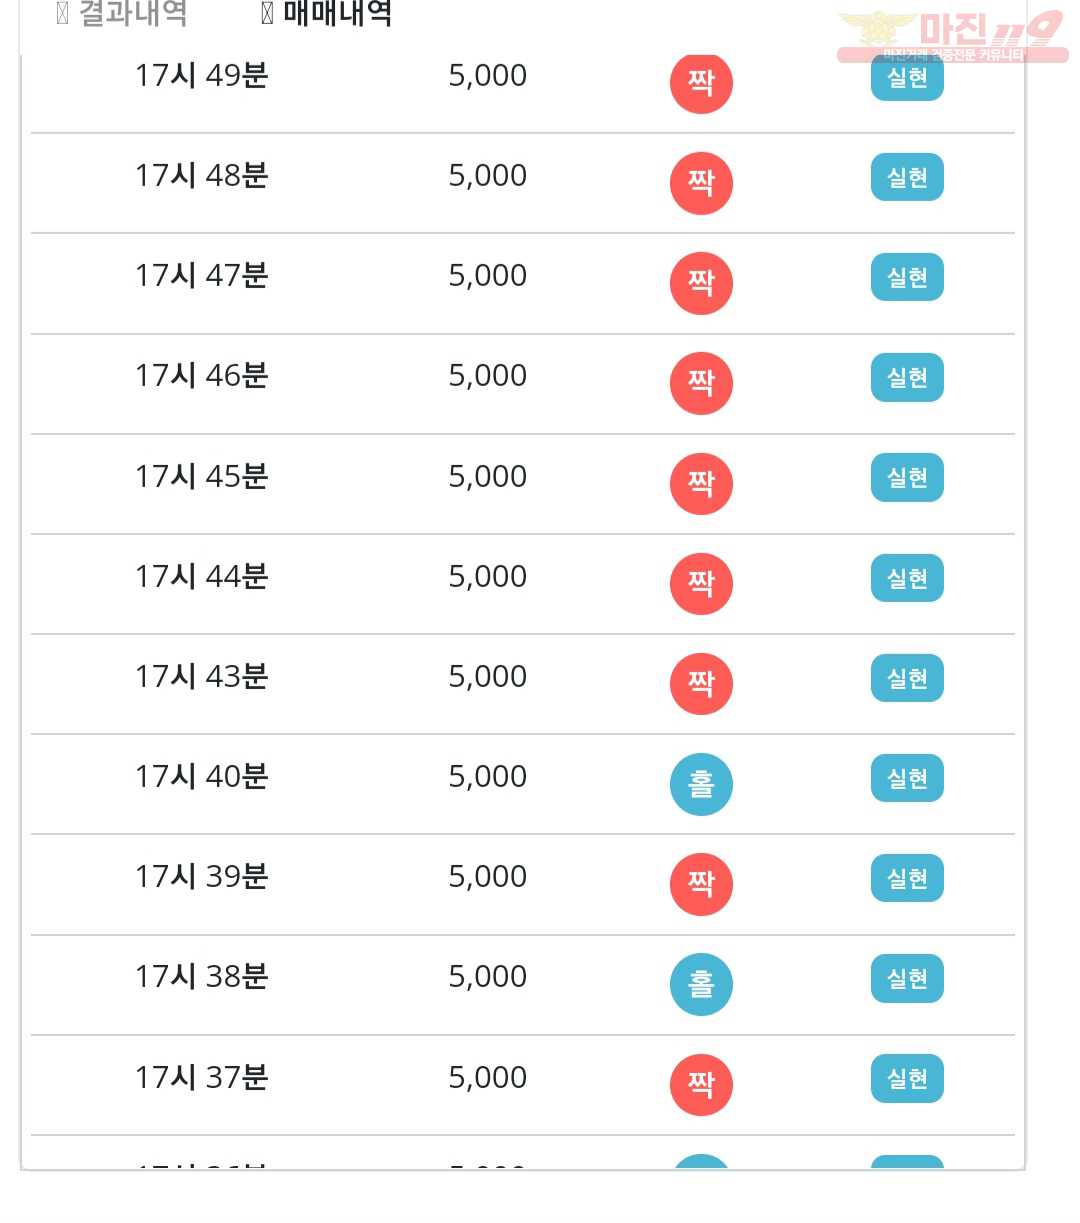Select the 홀 badge in the 17시 38분 row
1080x1223 pixels.
701,984
